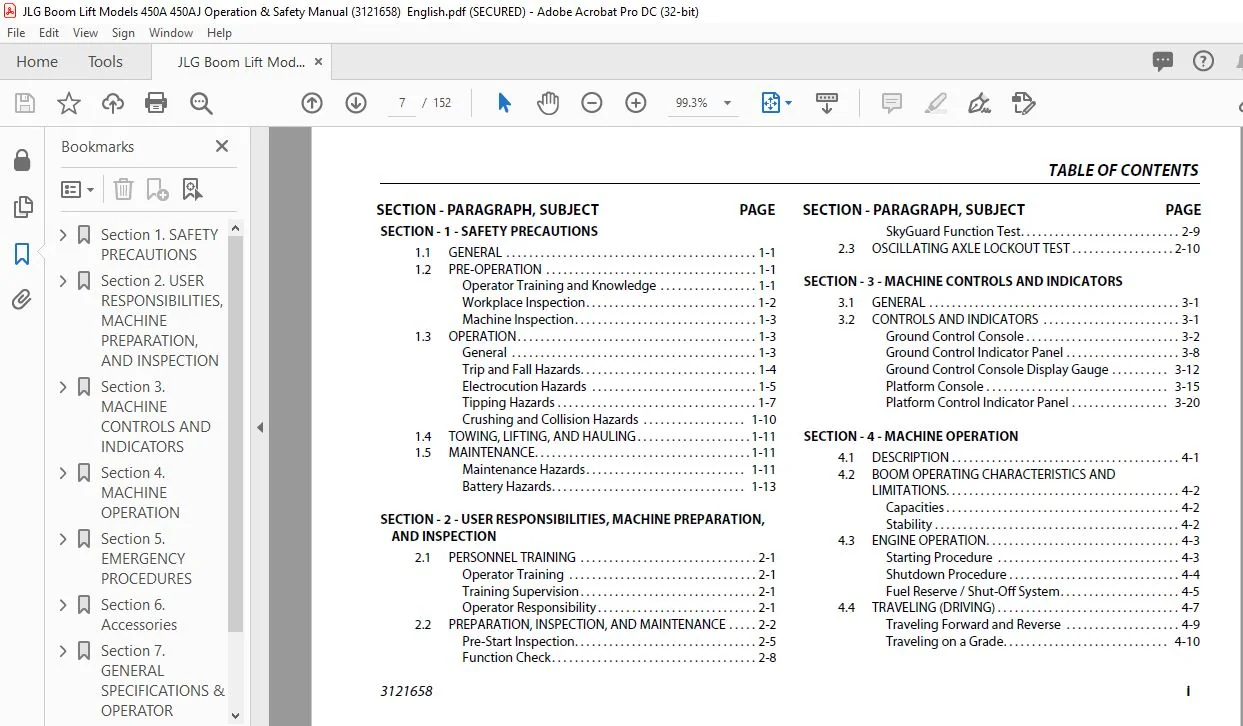Toggle the bookmarks panel icon
The height and width of the screenshot is (726, 1243).
pos(22,254)
